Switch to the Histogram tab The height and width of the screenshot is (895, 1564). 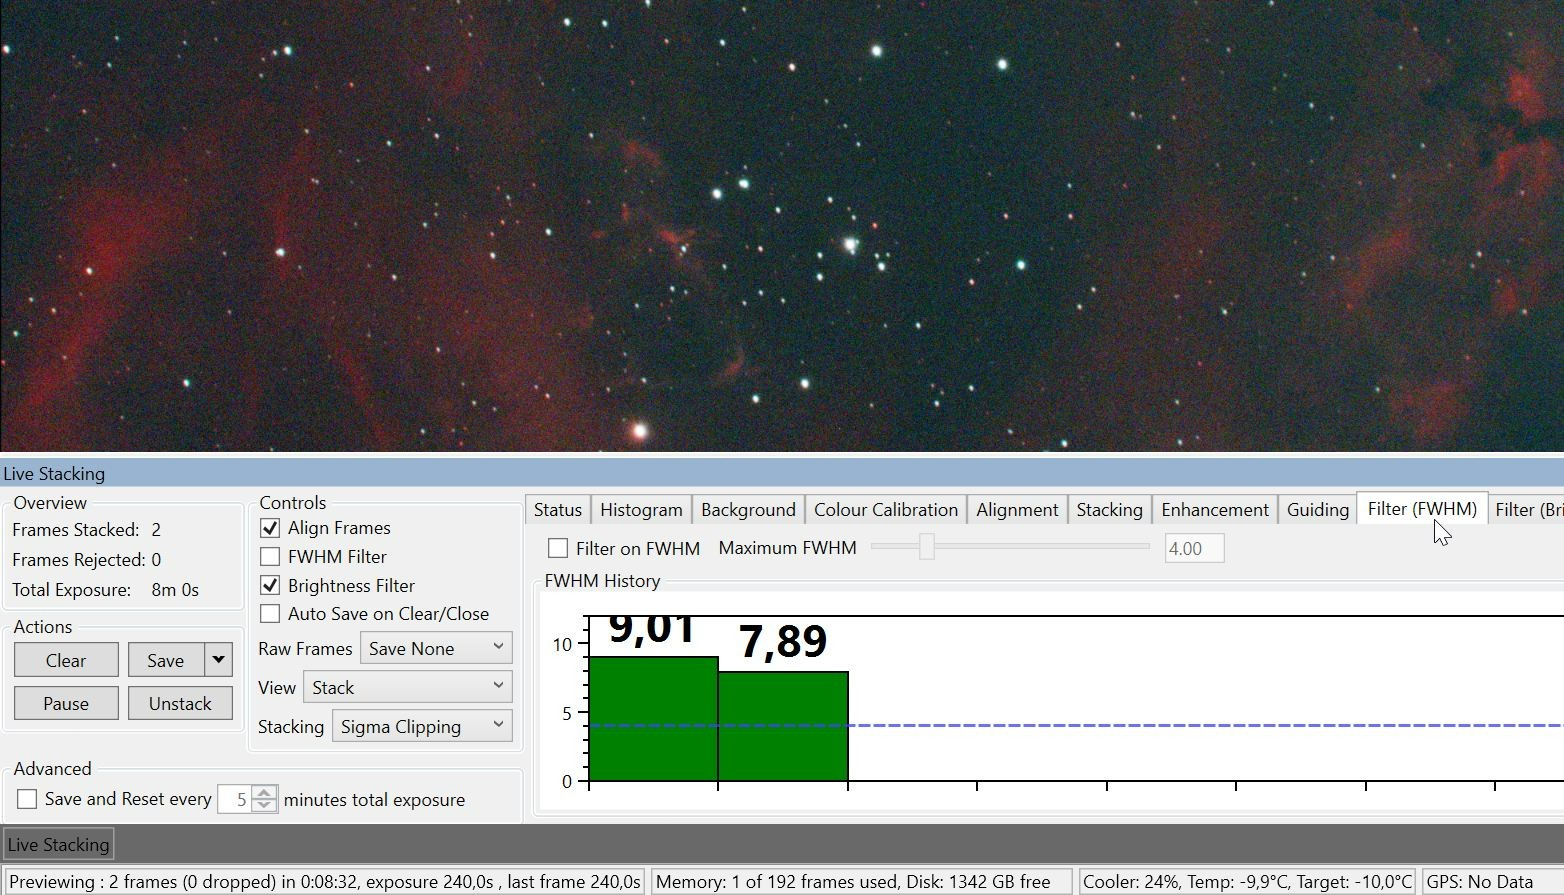(641, 510)
